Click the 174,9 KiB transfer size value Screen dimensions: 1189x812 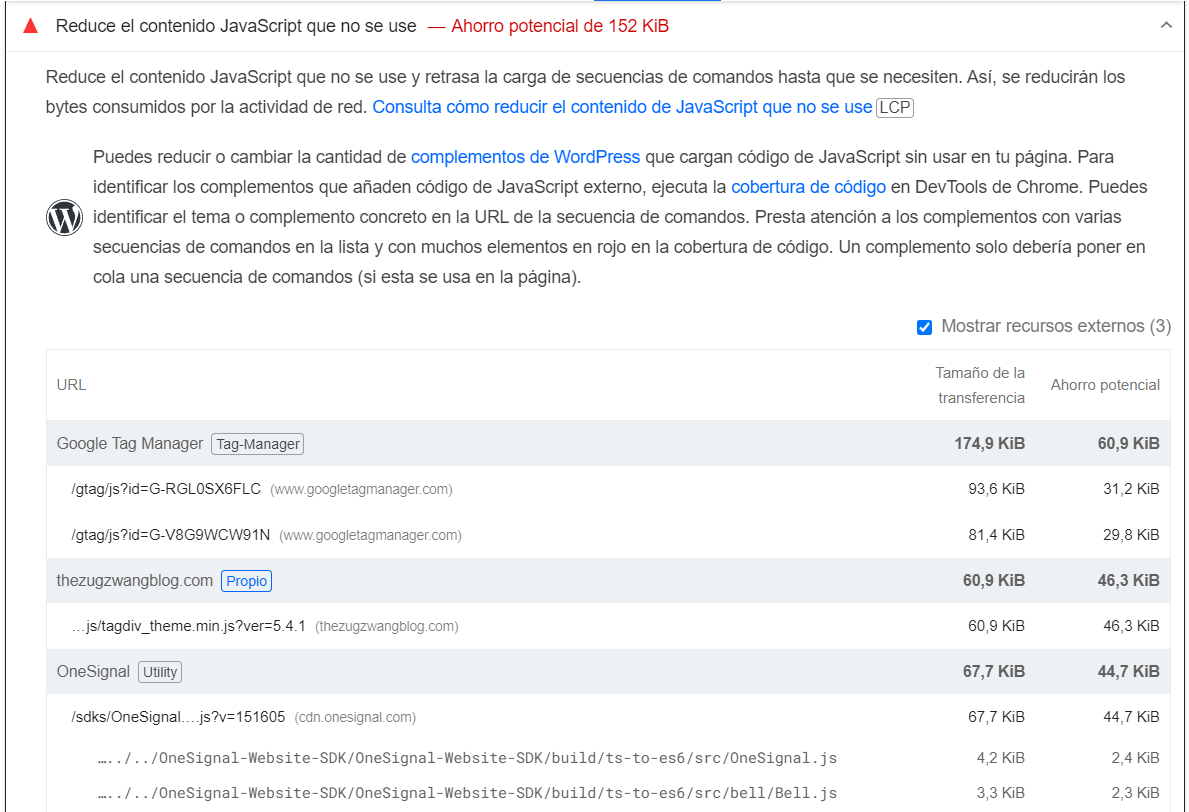990,444
